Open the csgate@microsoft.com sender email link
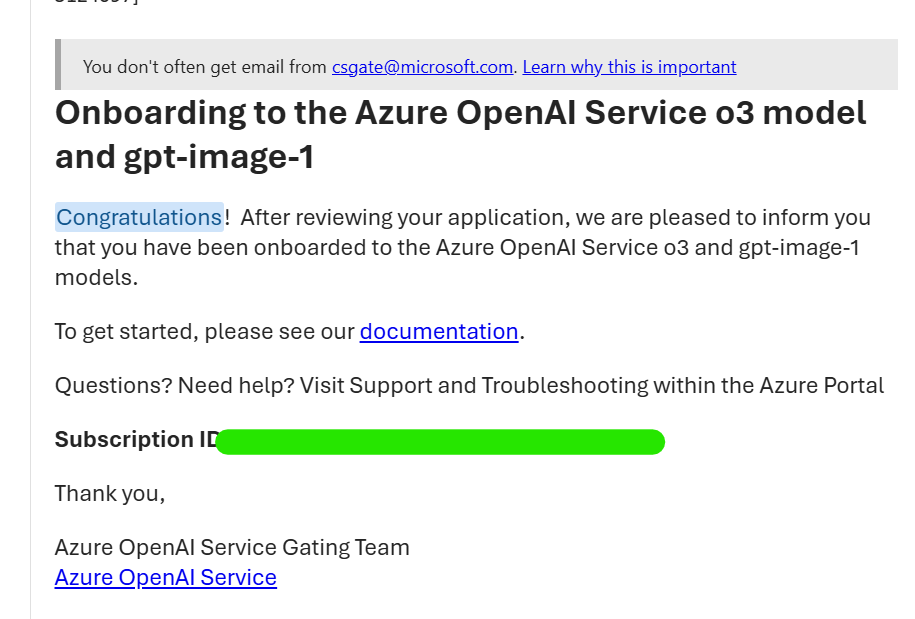Image resolution: width=915 pixels, height=619 pixels. (x=422, y=67)
